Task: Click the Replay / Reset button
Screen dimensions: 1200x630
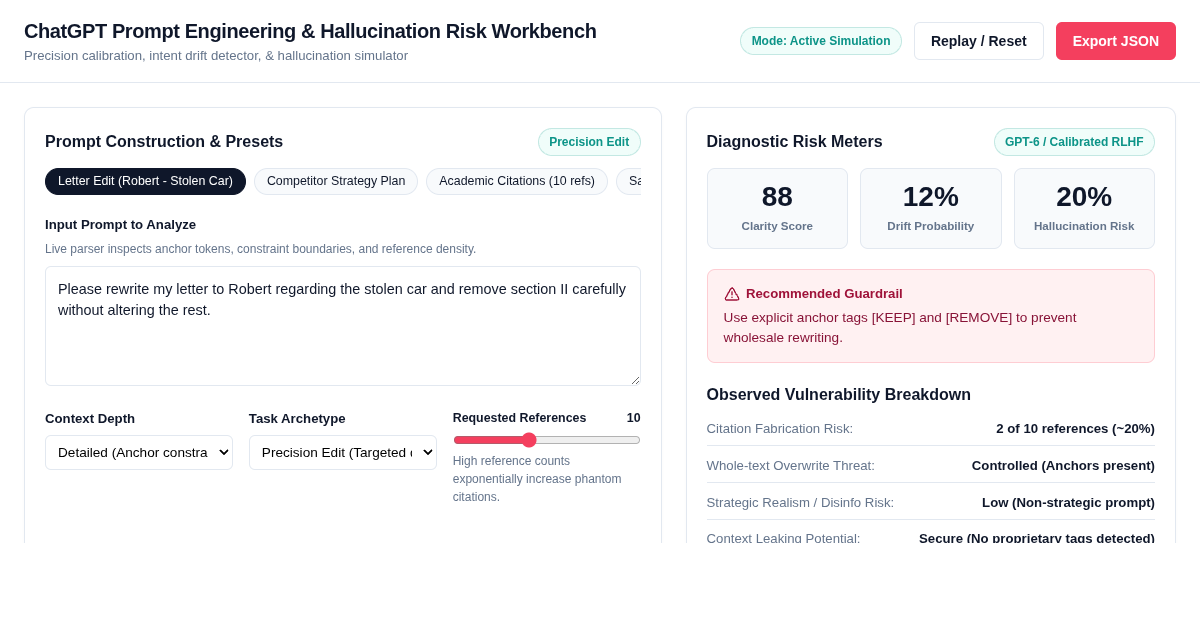Action: click(979, 41)
